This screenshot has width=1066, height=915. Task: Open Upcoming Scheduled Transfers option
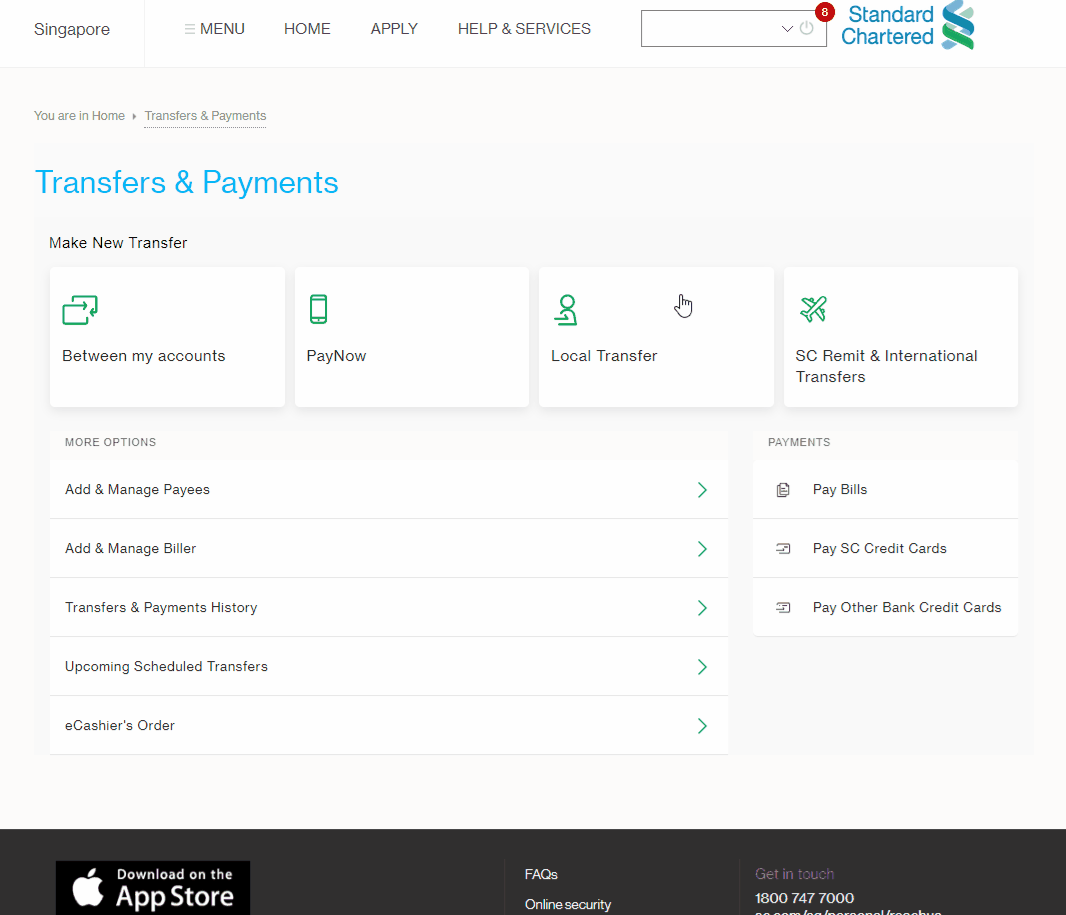point(166,667)
